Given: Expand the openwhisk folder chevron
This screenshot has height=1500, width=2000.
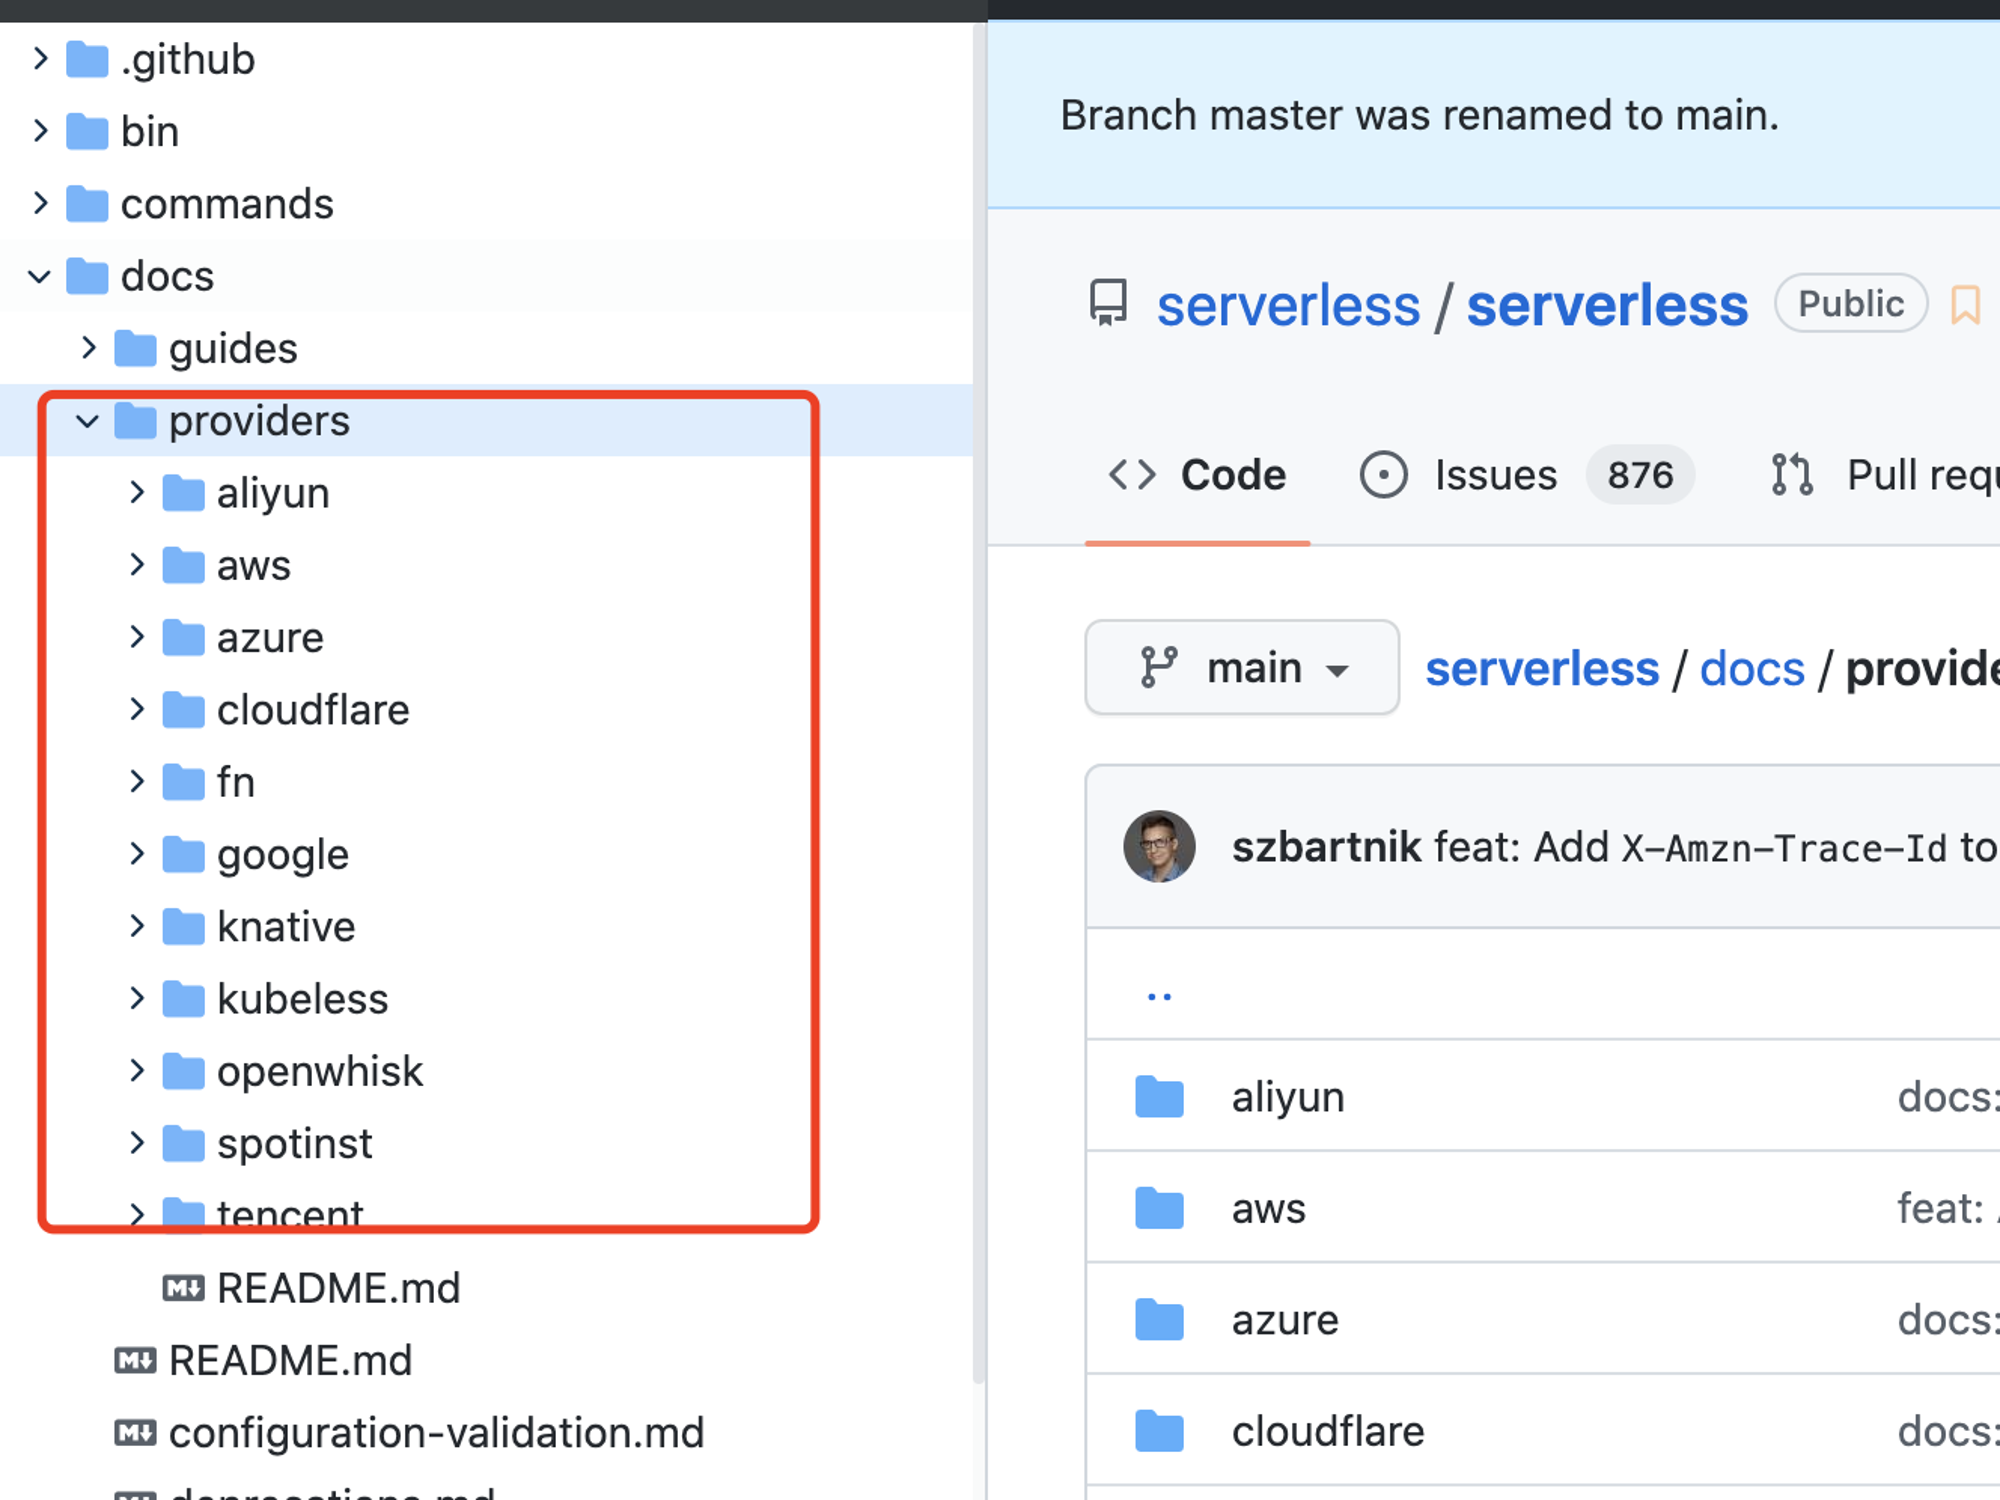Looking at the screenshot, I should coord(137,1071).
